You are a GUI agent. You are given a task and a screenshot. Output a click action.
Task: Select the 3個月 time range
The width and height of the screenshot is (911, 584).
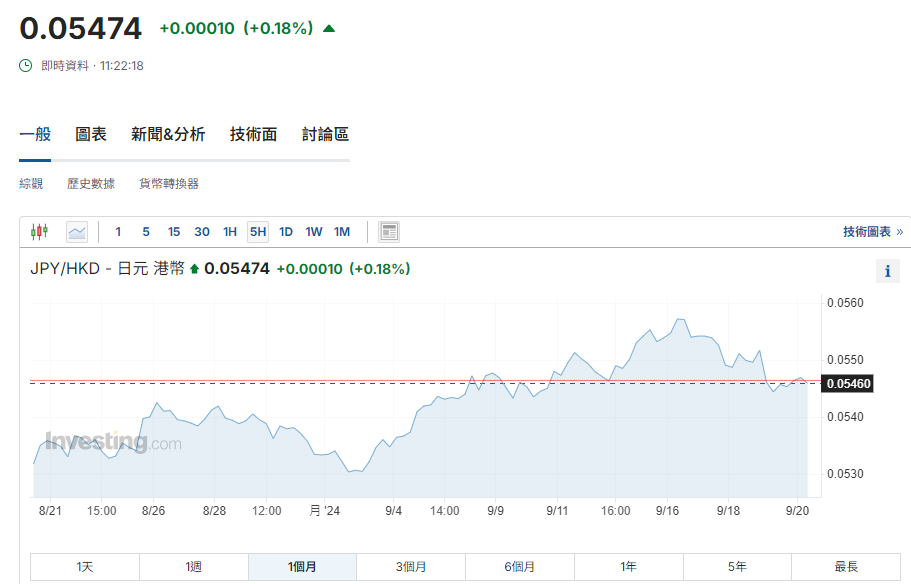pos(411,567)
